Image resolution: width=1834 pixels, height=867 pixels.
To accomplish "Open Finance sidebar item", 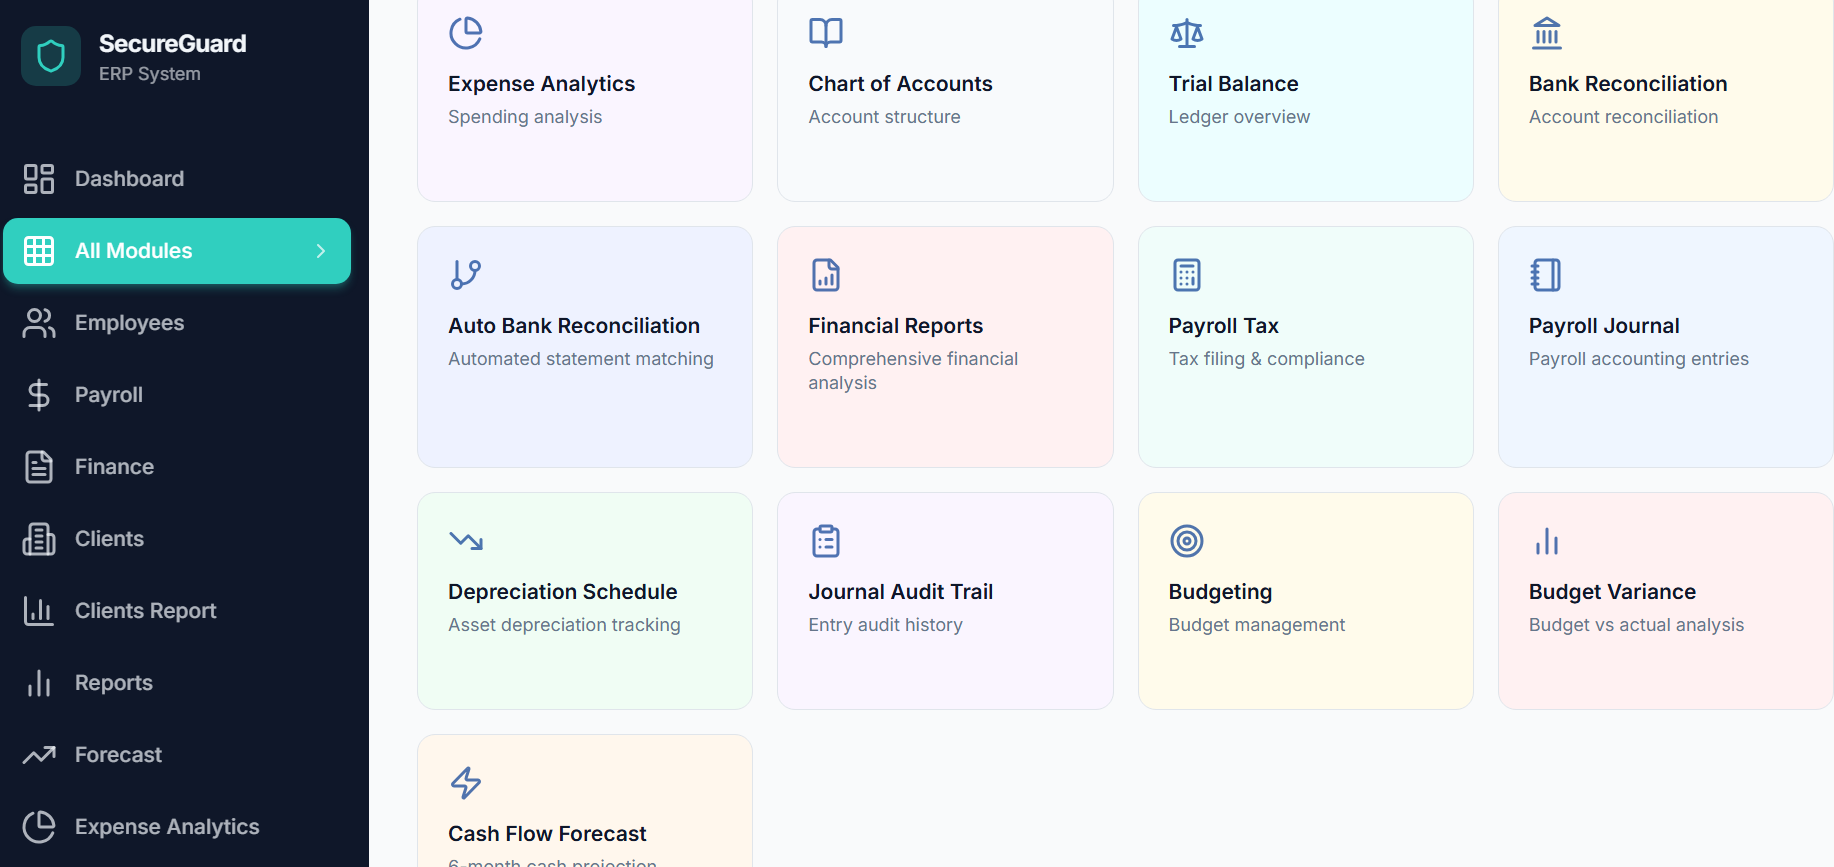I will [177, 467].
